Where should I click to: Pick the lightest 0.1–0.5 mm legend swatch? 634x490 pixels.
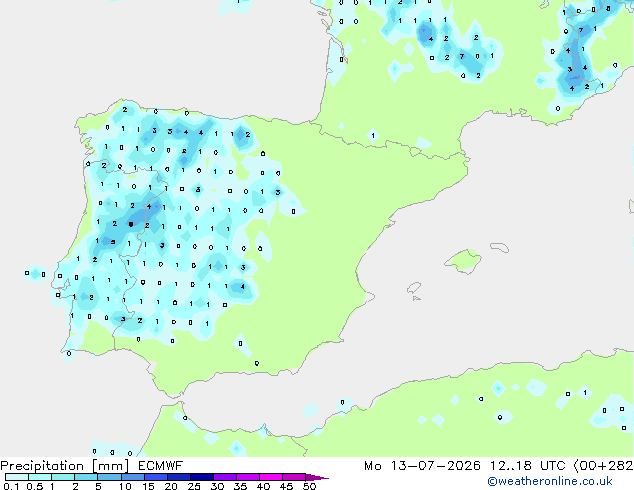pos(17,477)
